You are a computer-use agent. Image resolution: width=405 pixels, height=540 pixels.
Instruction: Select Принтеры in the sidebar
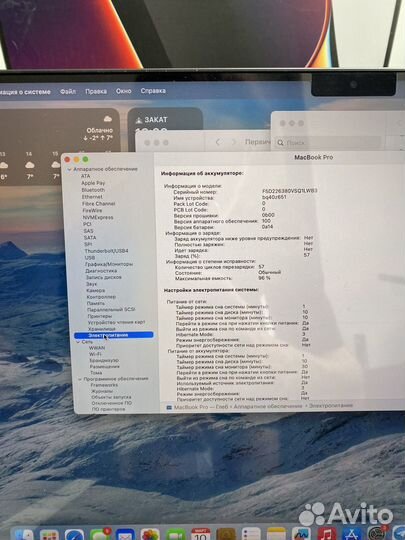(100, 316)
